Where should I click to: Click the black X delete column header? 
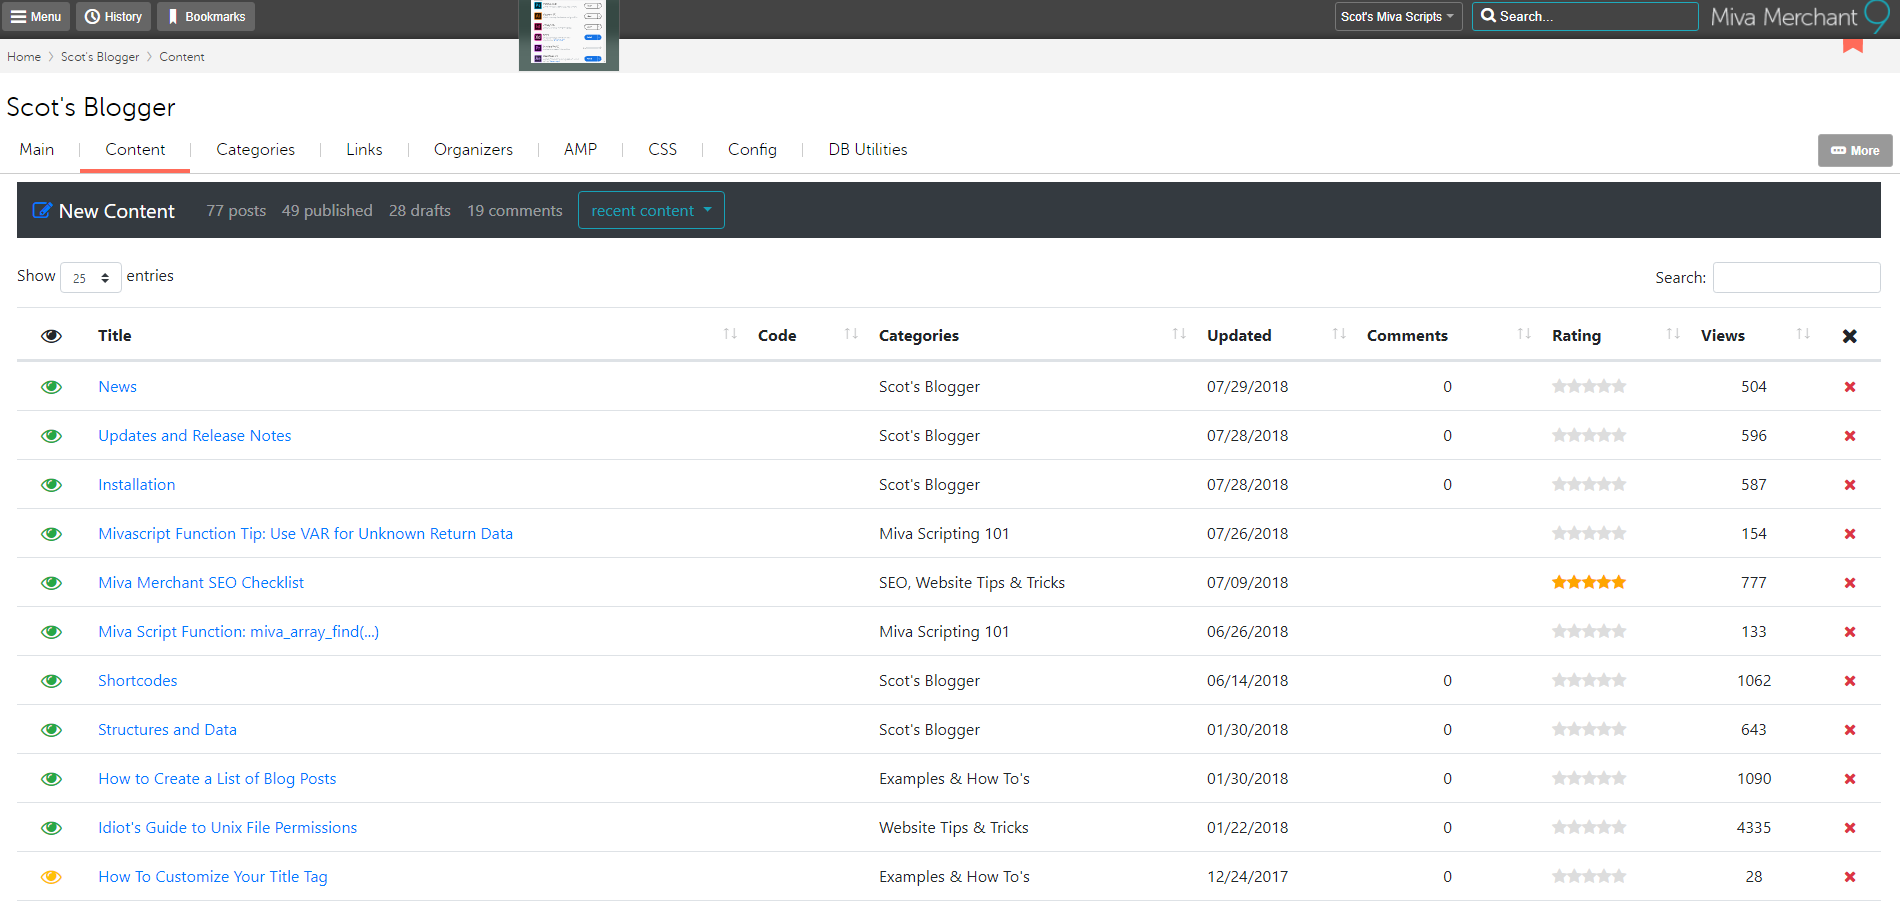click(x=1849, y=336)
